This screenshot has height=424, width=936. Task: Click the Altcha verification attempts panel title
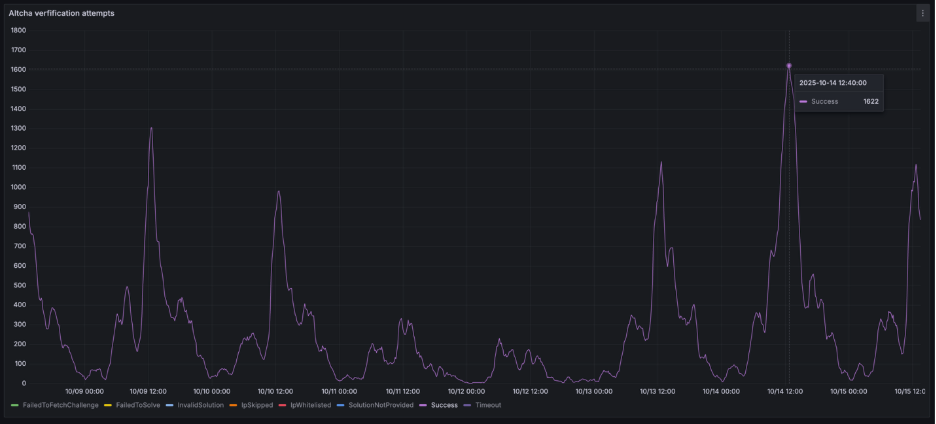61,13
